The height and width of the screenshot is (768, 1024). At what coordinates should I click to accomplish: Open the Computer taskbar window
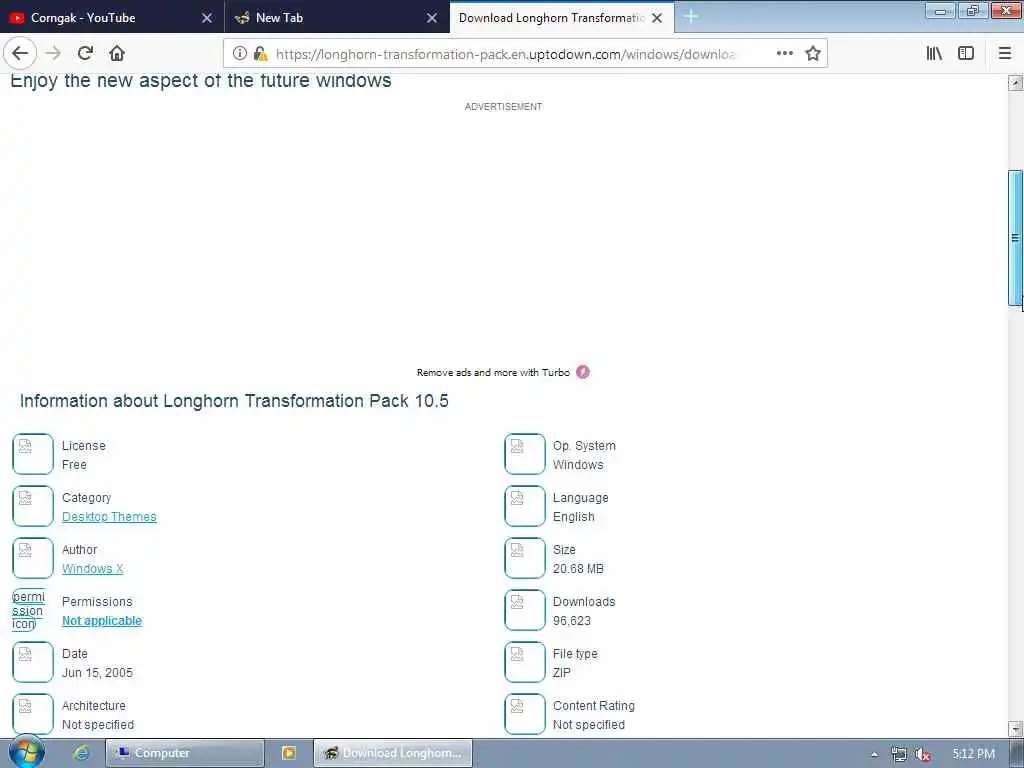tap(185, 753)
